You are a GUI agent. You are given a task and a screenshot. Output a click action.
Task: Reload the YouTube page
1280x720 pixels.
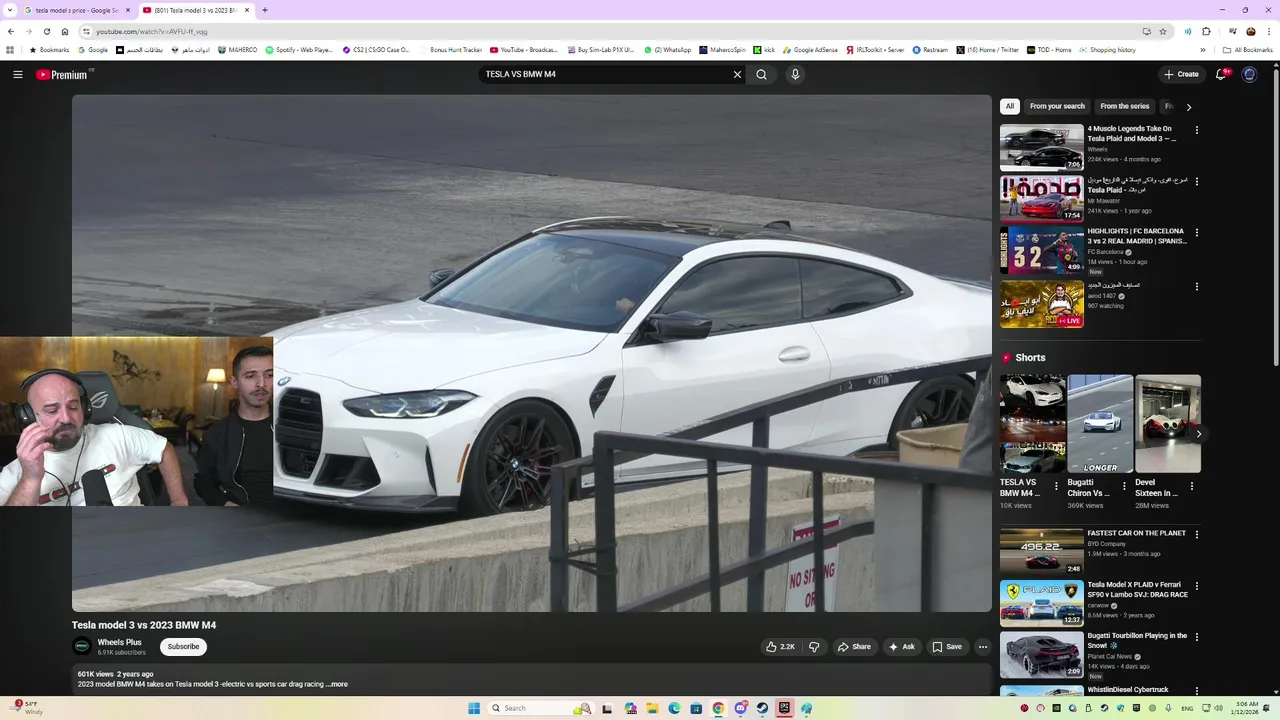pos(47,31)
